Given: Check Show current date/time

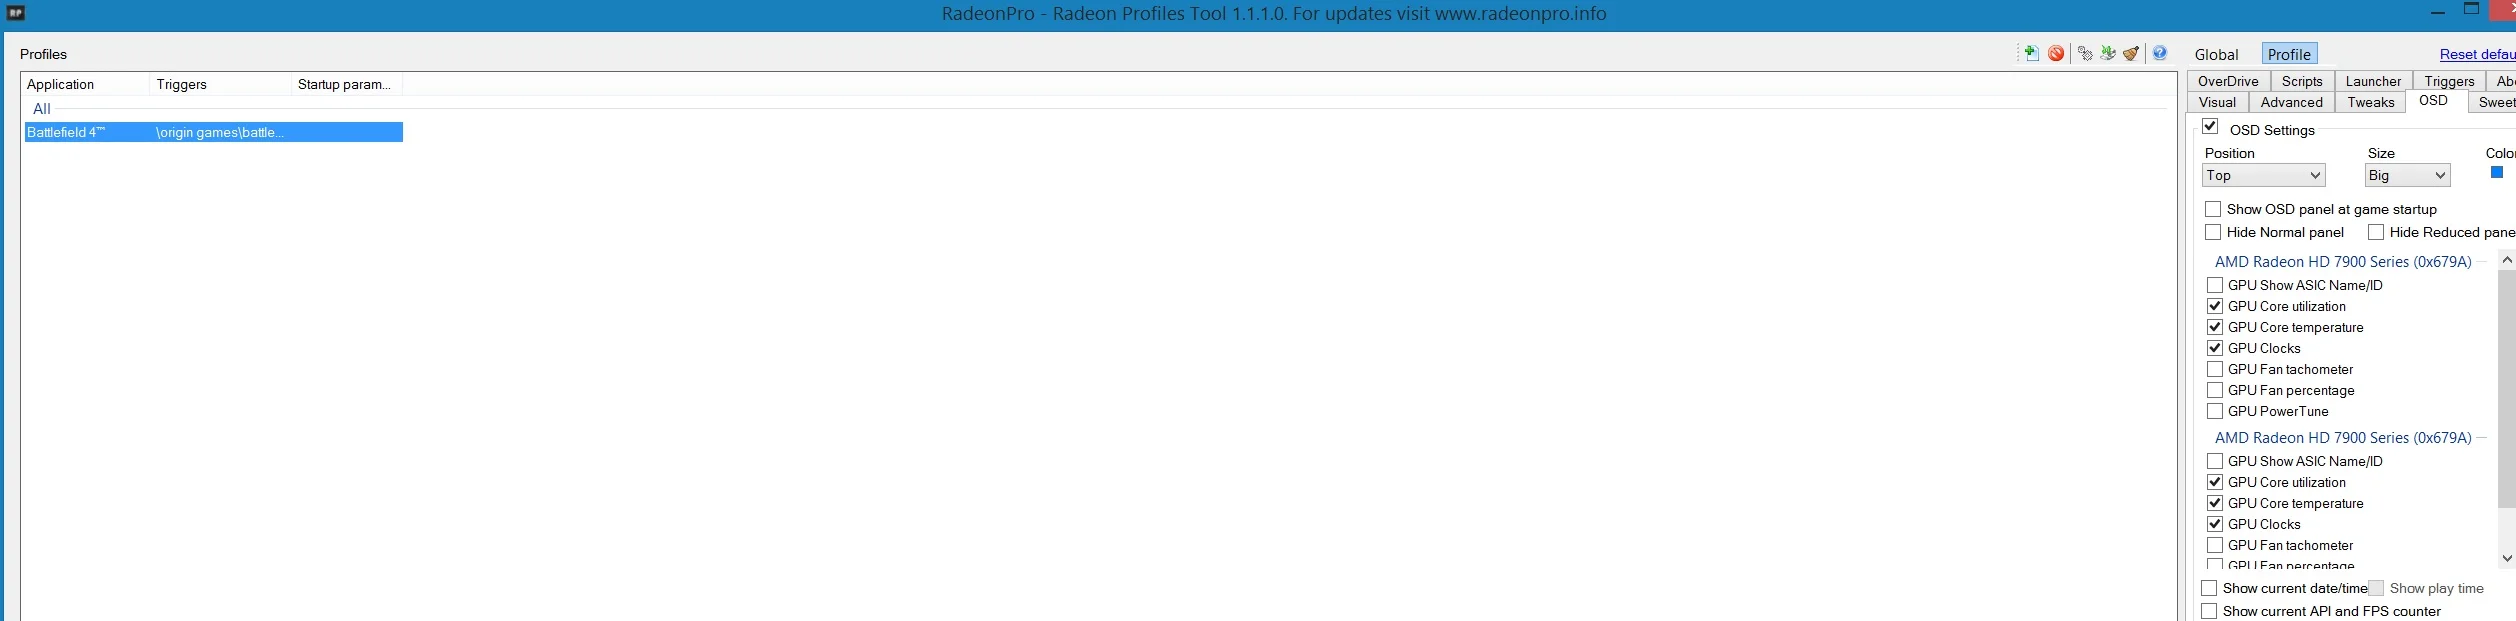Looking at the screenshot, I should click(2209, 588).
